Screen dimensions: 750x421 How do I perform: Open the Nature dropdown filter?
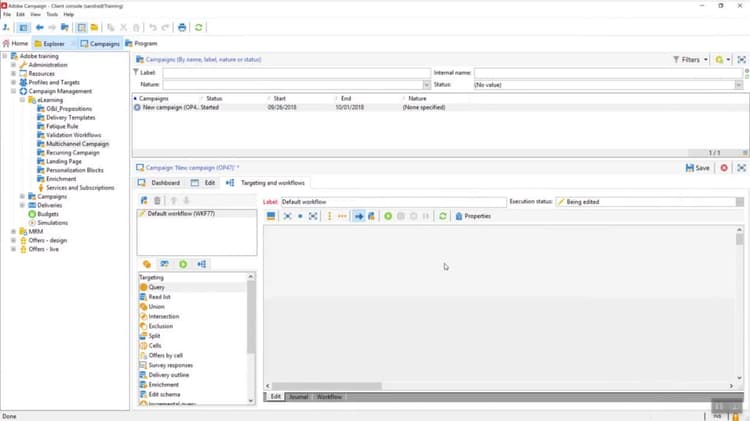click(x=426, y=85)
